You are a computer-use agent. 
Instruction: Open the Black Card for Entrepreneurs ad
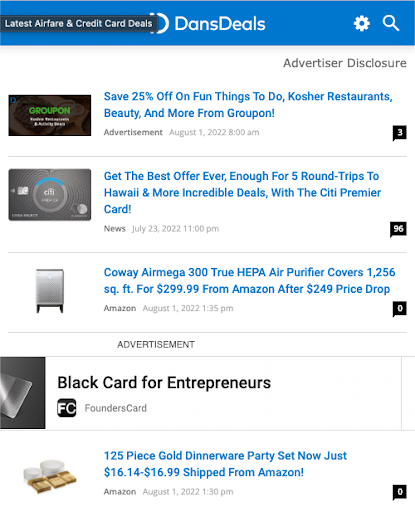[x=200, y=393]
